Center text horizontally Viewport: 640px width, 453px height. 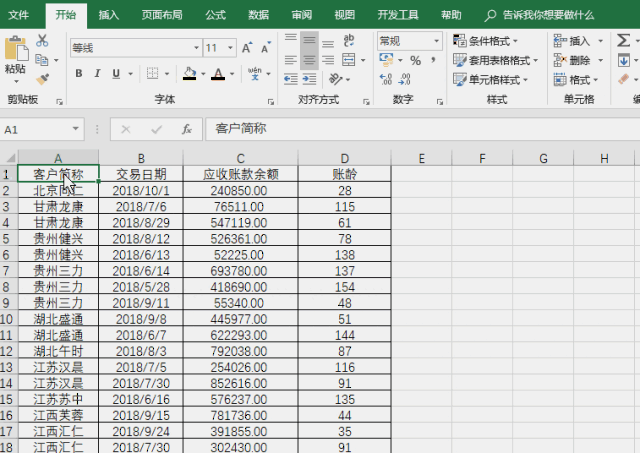[309, 60]
